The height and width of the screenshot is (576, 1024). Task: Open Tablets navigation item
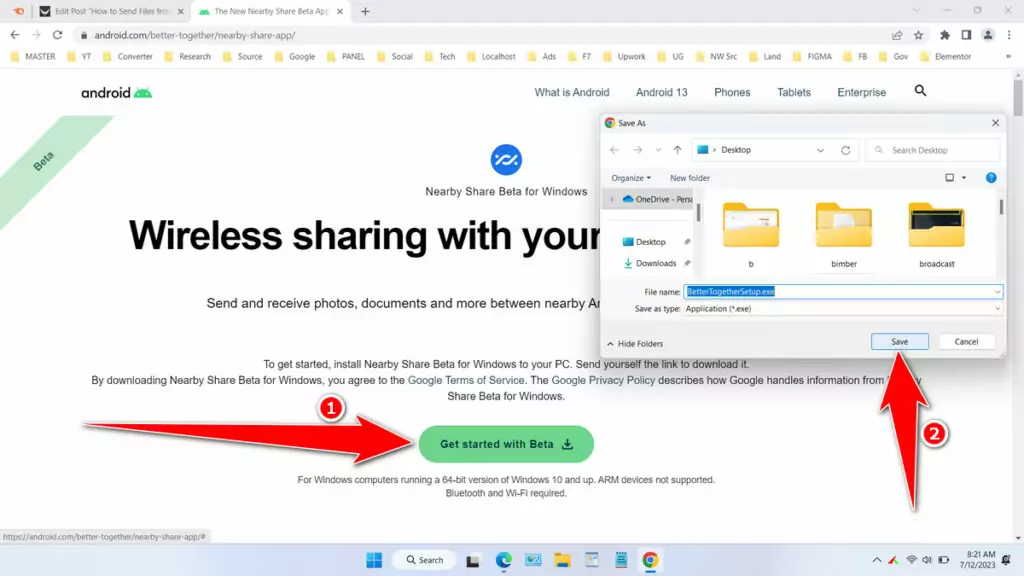(793, 93)
